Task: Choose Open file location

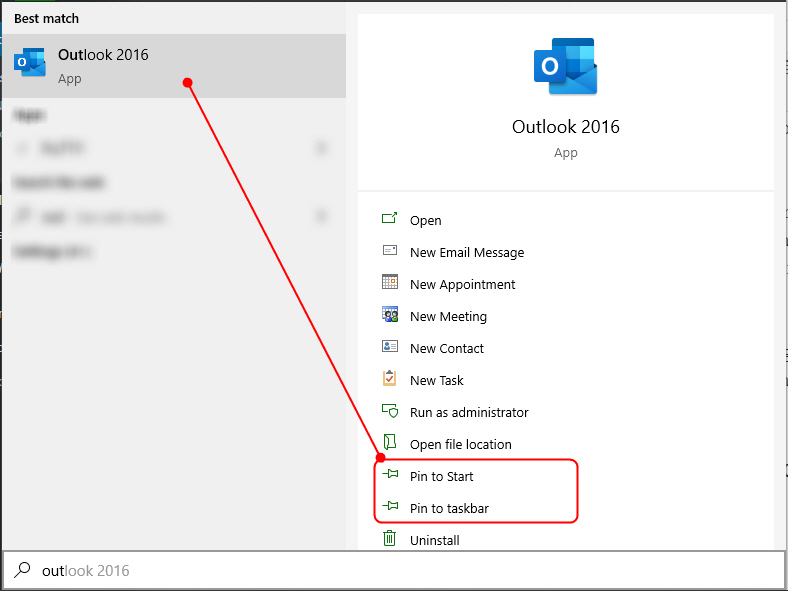Action: tap(461, 445)
